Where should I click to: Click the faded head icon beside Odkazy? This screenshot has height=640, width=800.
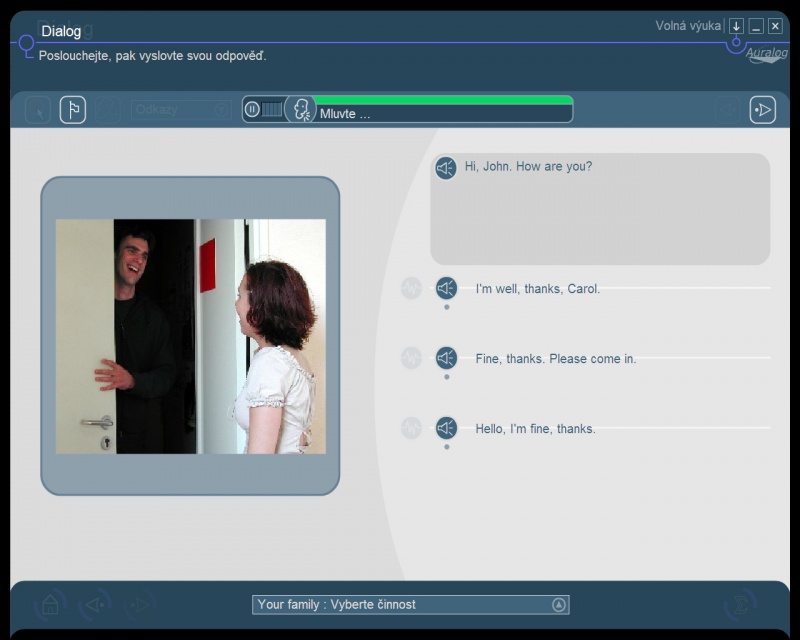coord(108,110)
